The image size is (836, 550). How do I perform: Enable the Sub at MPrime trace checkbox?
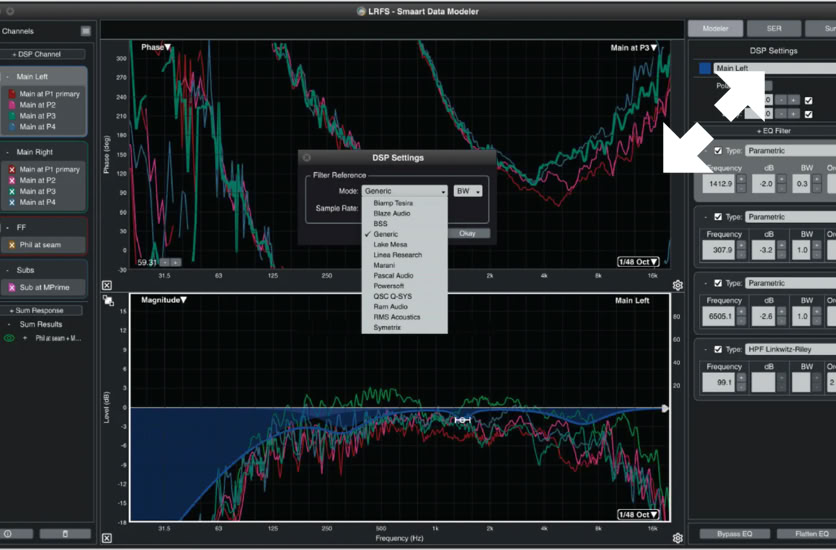tap(12, 287)
